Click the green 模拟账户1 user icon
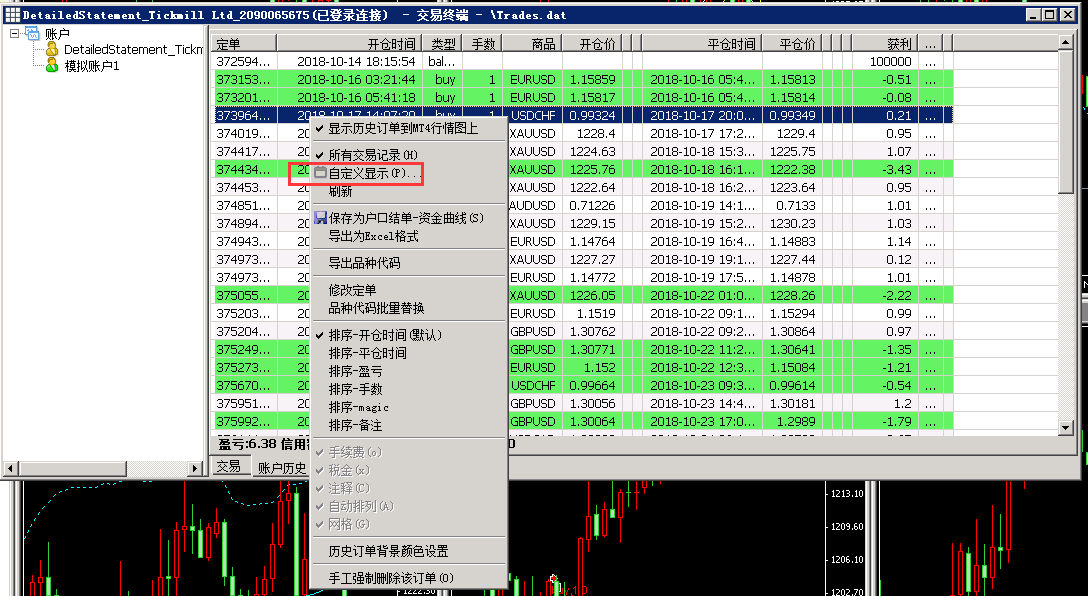The image size is (1088, 596). click(x=52, y=65)
